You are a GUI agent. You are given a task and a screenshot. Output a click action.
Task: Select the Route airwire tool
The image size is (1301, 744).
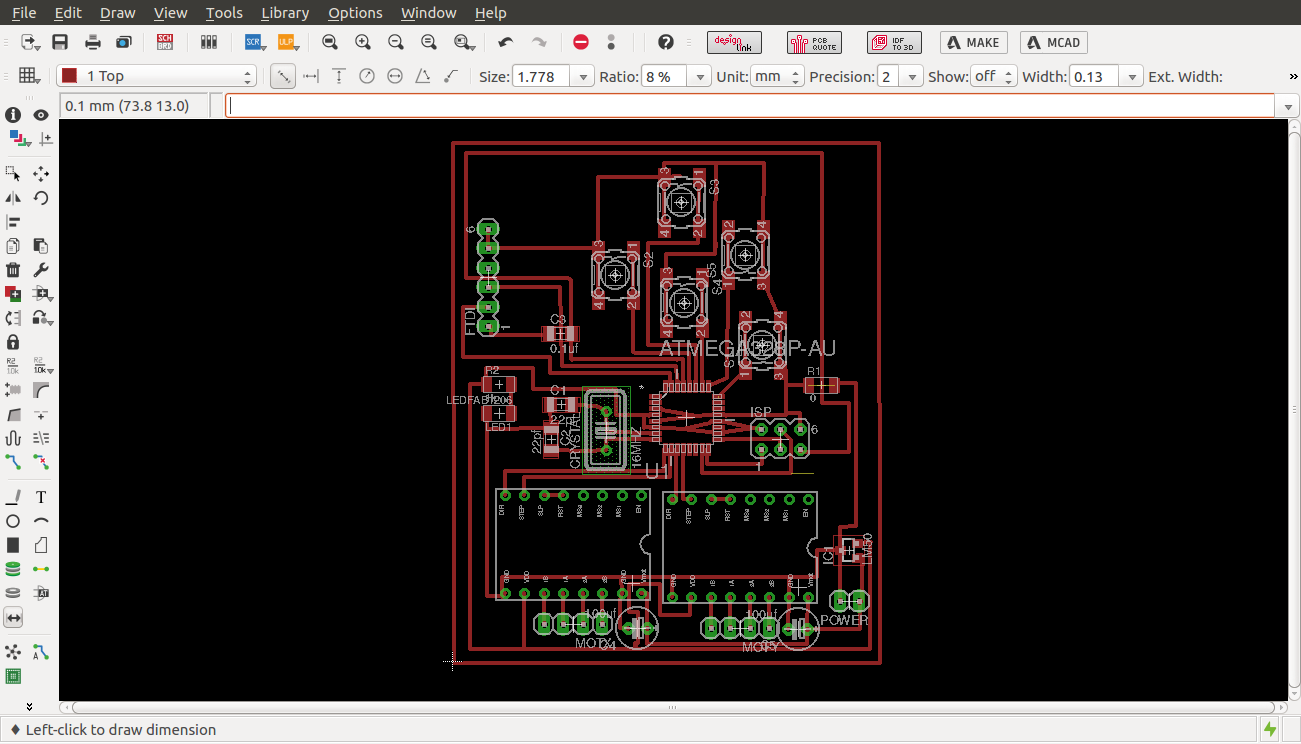click(x=13, y=462)
